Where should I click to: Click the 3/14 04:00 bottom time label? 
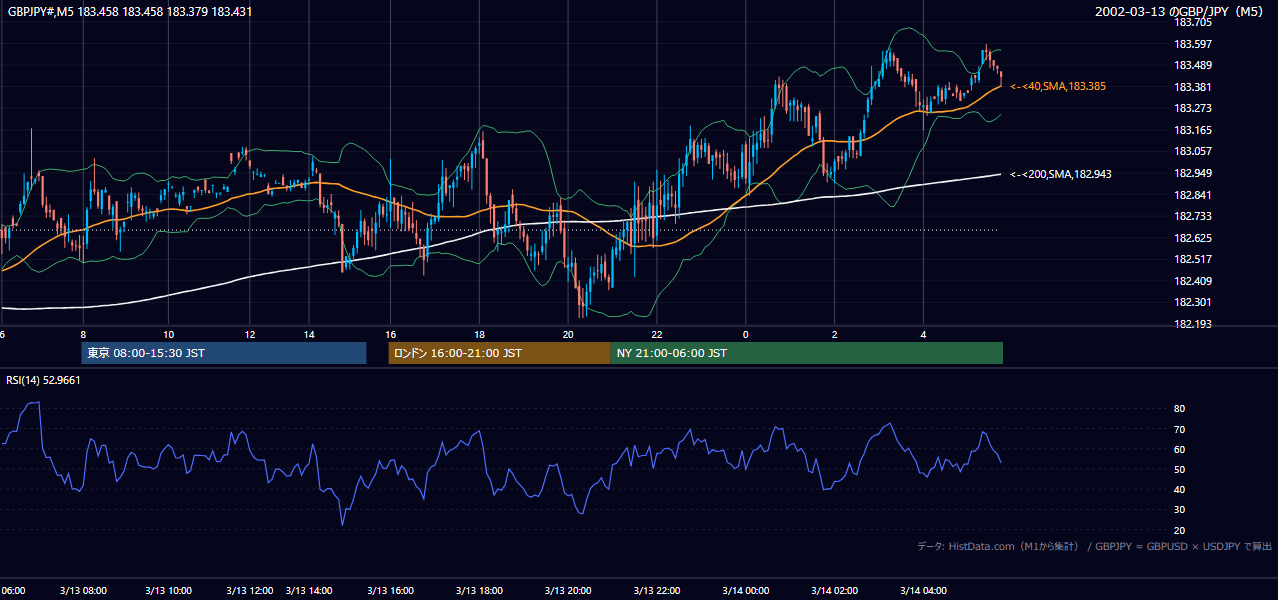(924, 591)
